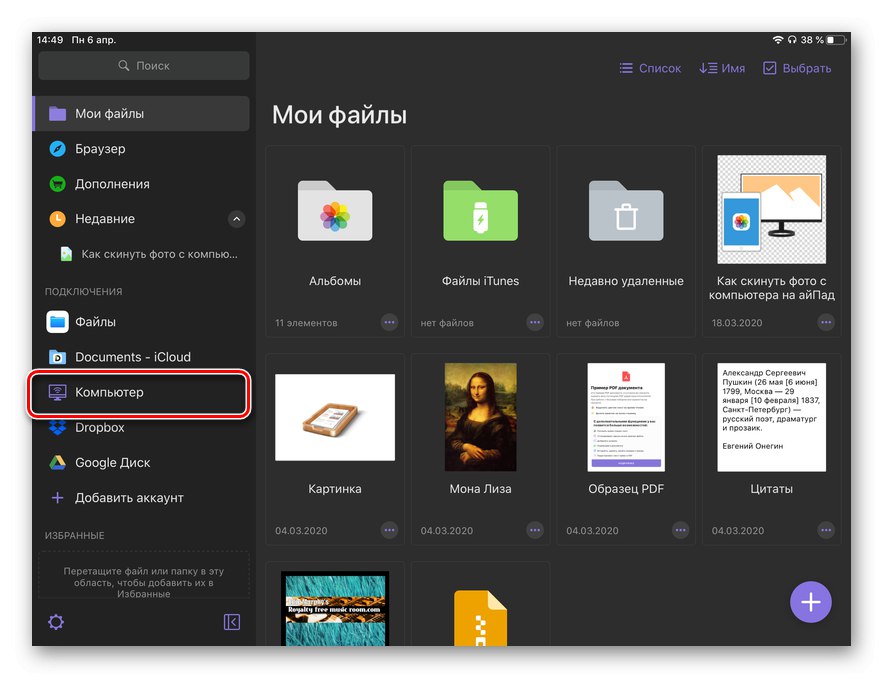Click the 18.03.2020 date label

click(737, 323)
